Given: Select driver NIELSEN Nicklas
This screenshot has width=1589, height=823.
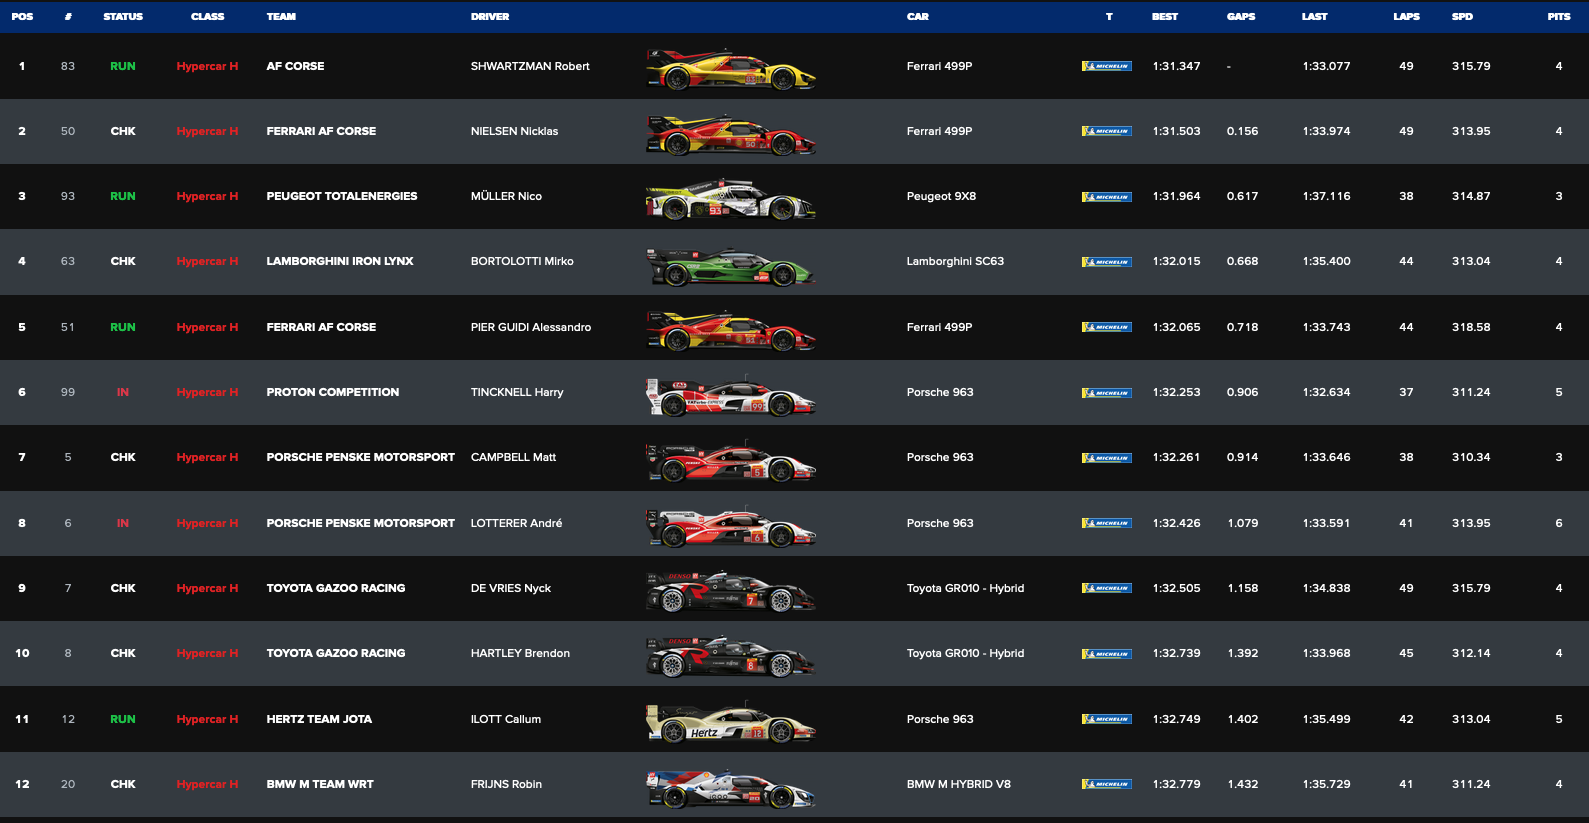Looking at the screenshot, I should point(514,131).
